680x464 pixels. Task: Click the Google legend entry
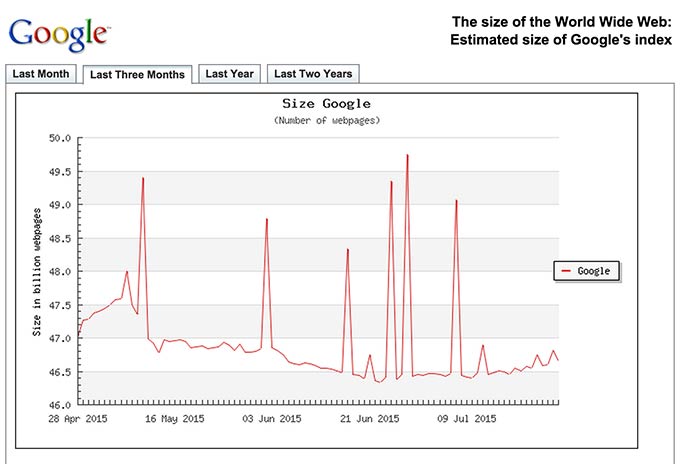click(x=587, y=271)
